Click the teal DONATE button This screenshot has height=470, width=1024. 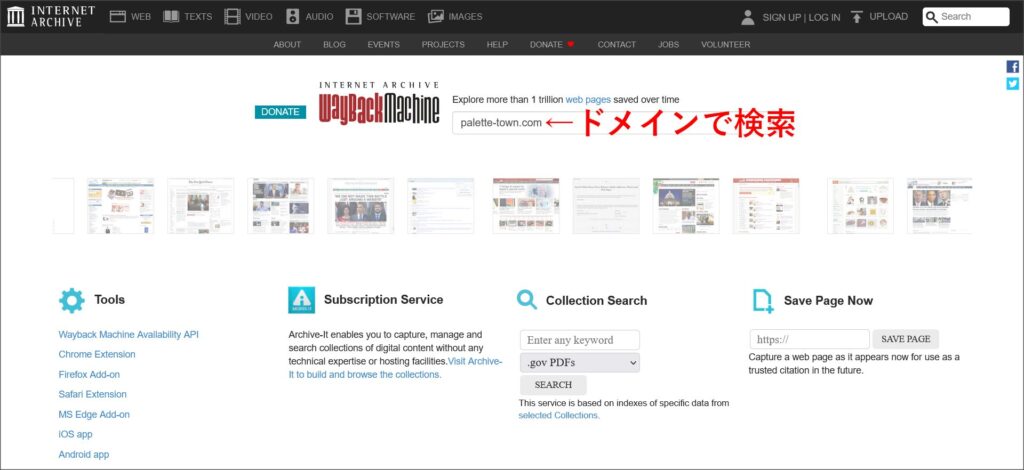point(280,112)
